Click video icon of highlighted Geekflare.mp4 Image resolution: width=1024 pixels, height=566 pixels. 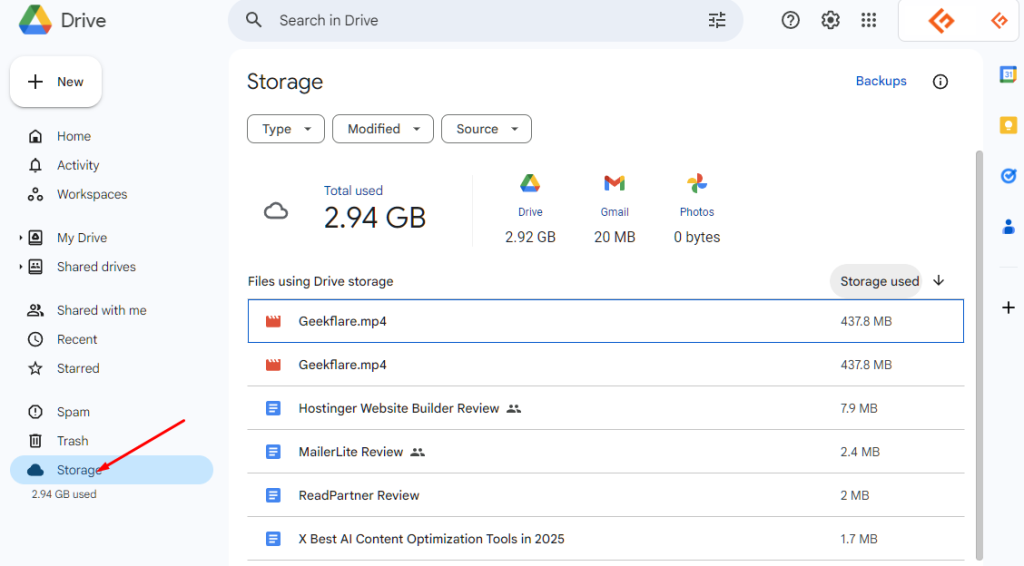pos(273,321)
